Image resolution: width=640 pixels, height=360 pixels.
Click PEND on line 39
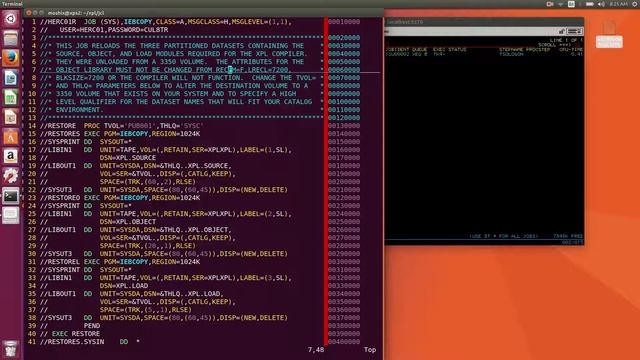(x=92, y=326)
